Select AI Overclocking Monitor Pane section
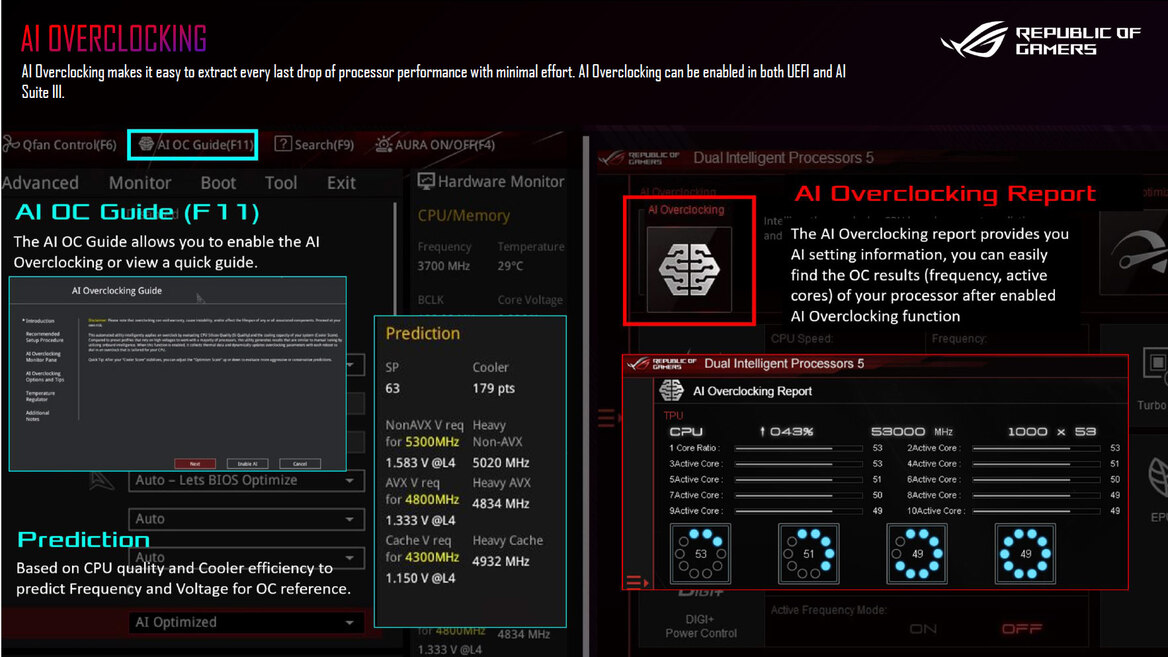This screenshot has height=657, width=1168. [43, 357]
